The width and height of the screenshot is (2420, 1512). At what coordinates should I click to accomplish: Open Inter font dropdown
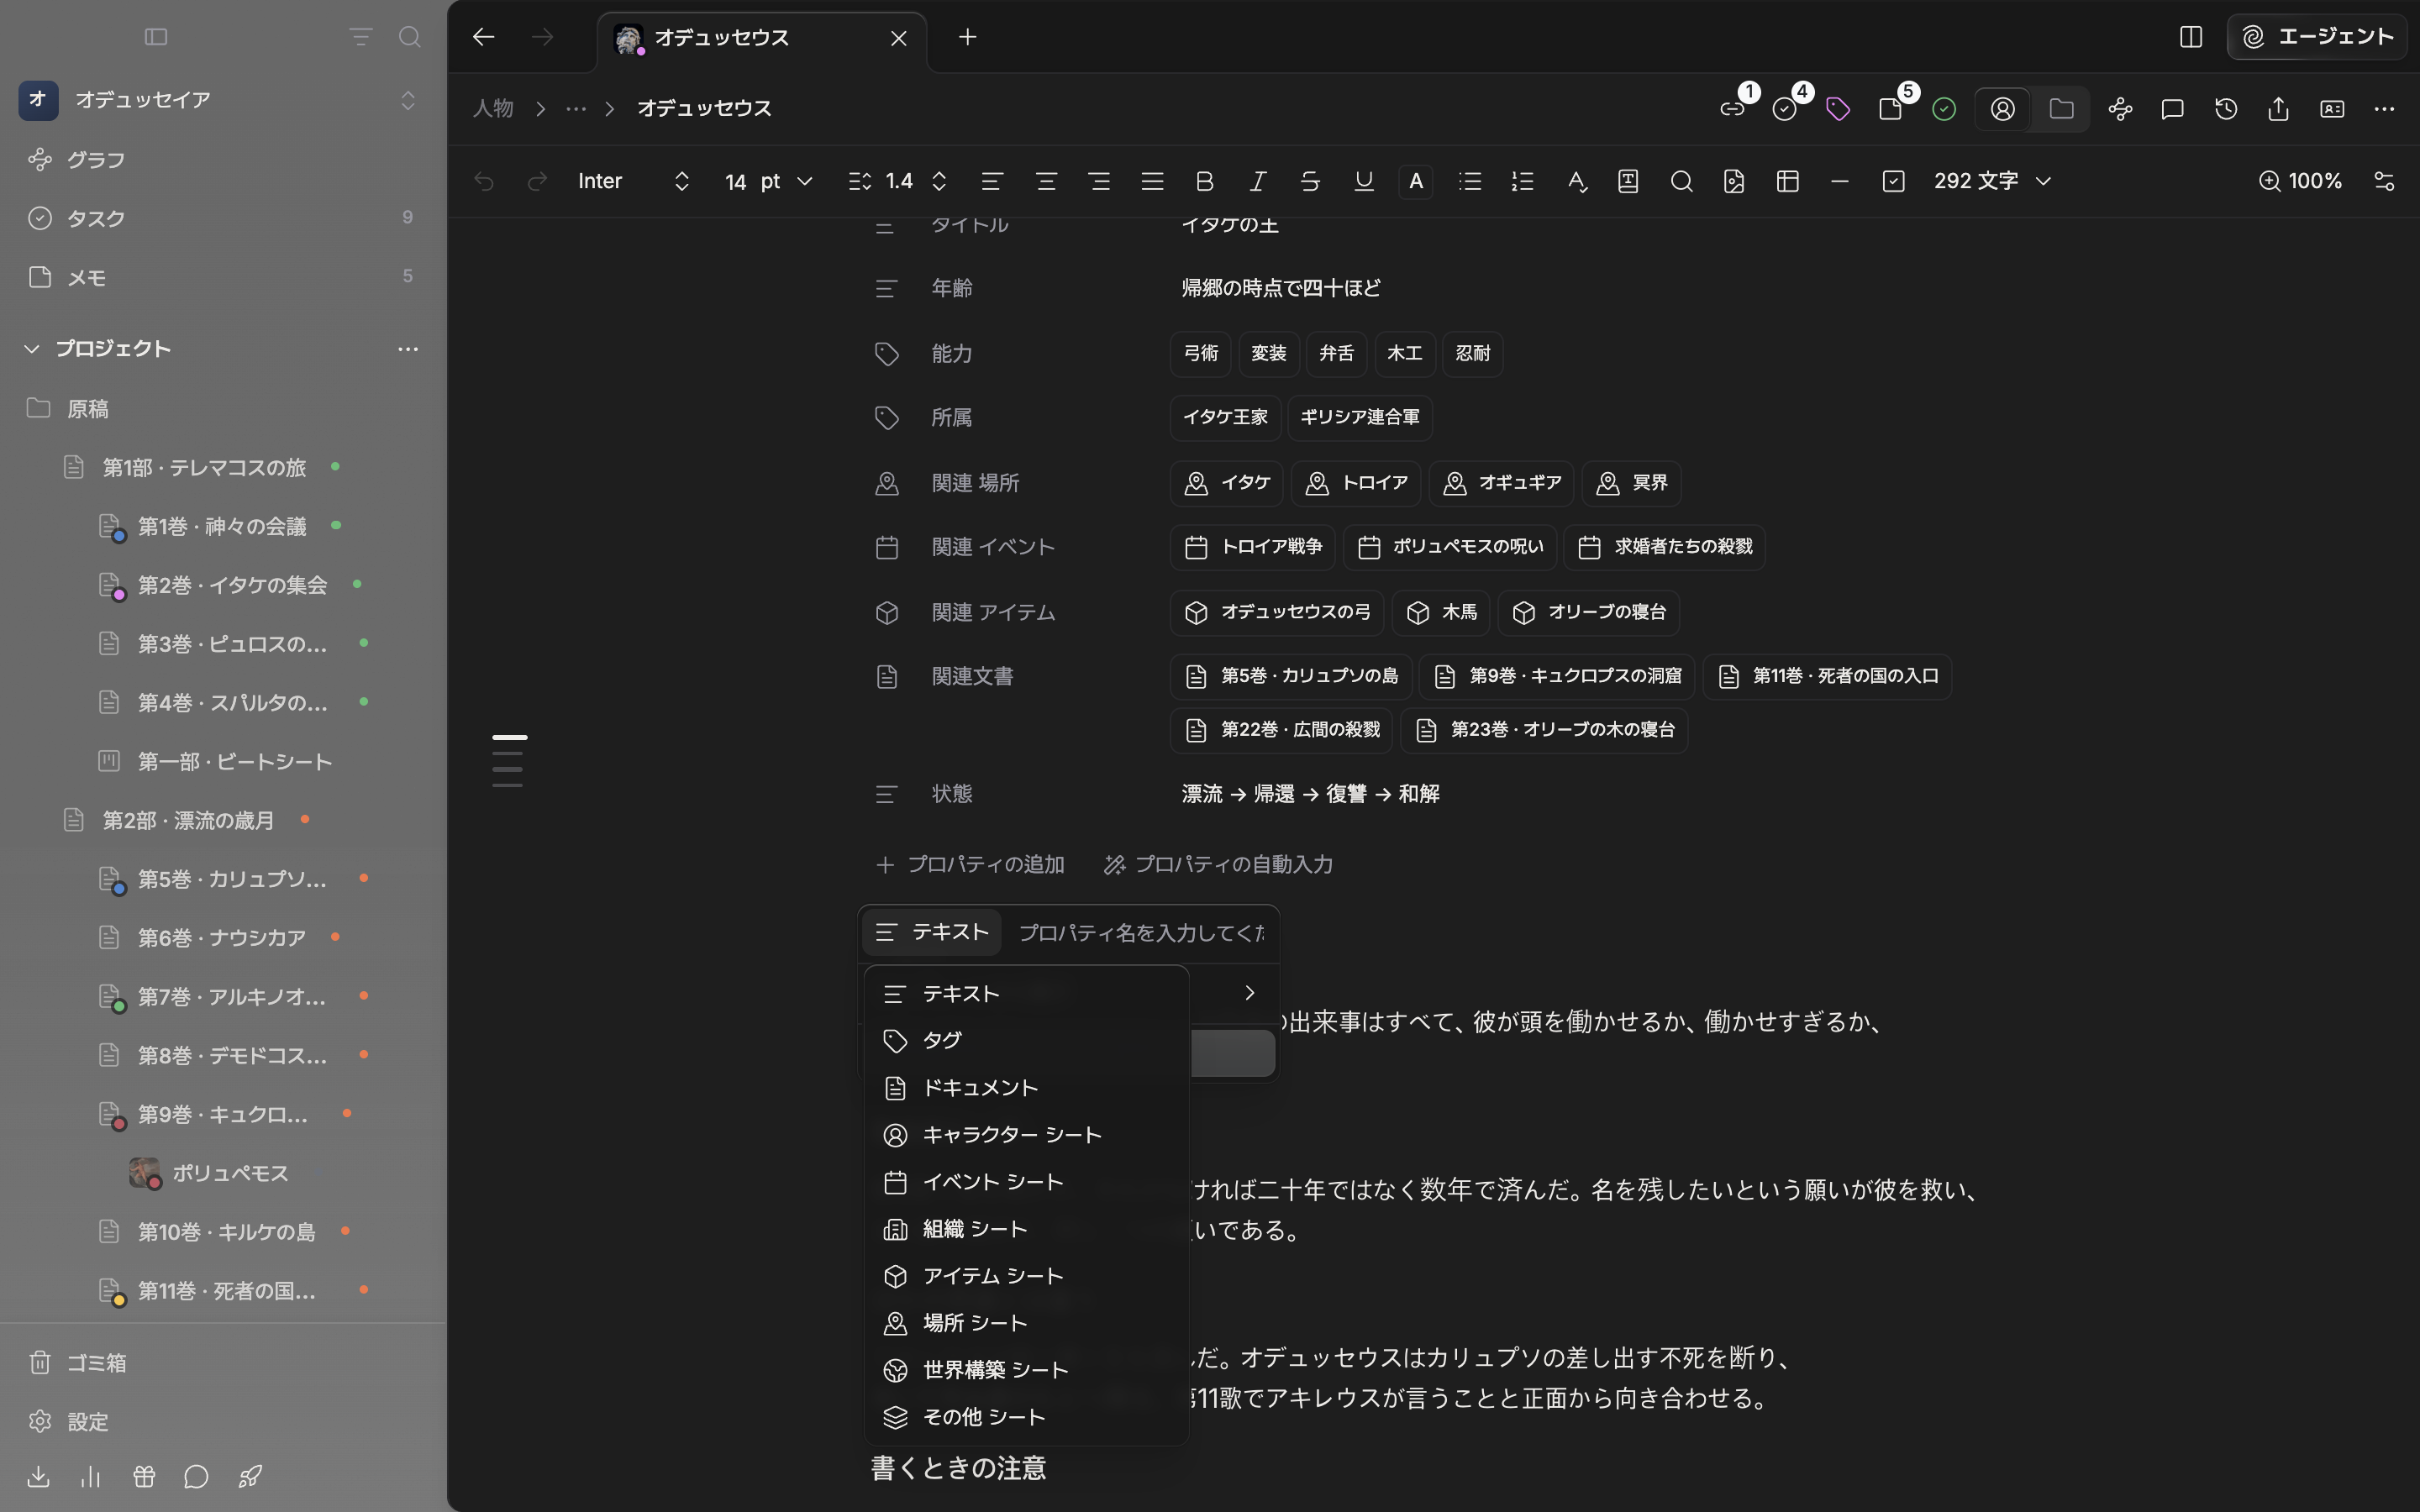coord(633,181)
